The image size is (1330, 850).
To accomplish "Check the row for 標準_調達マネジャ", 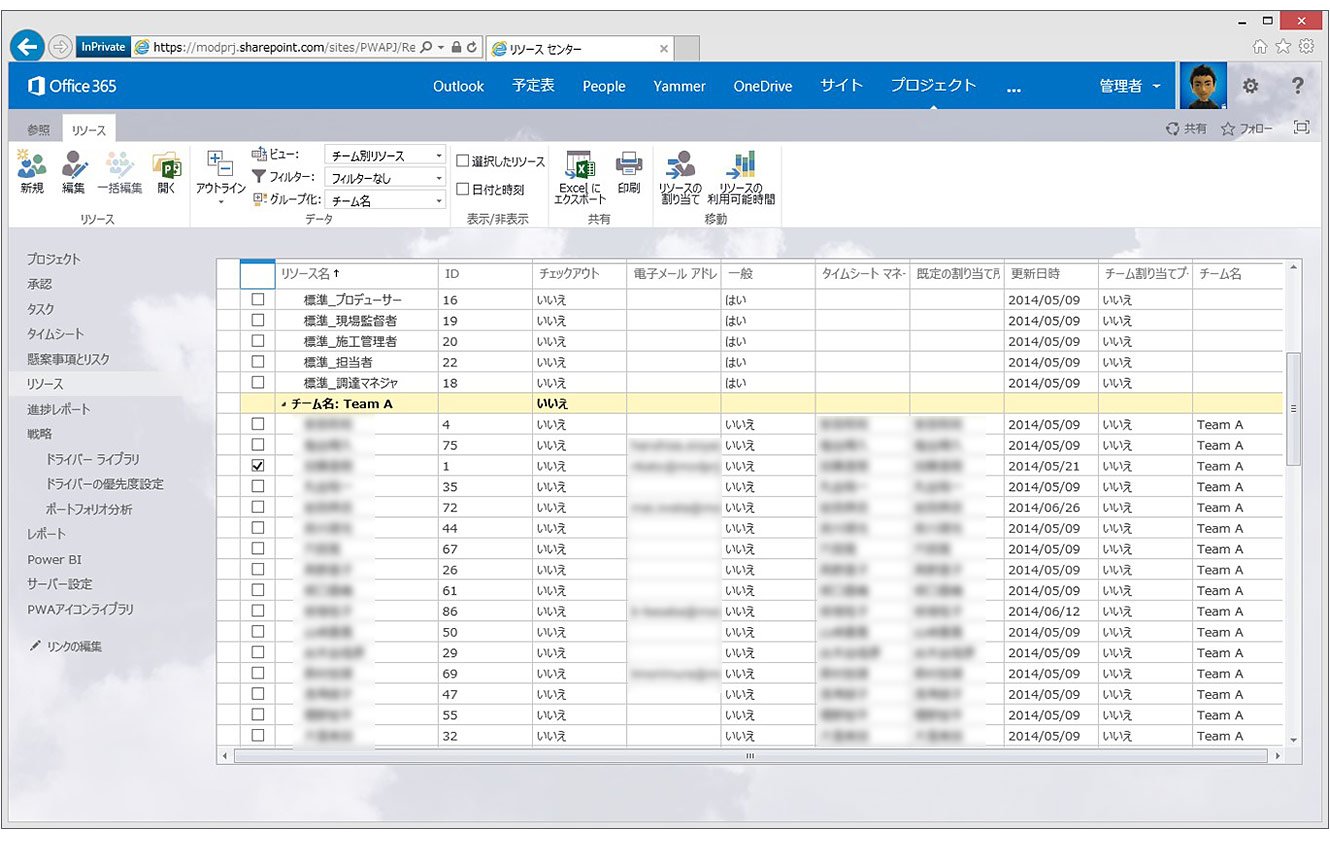I will (258, 382).
